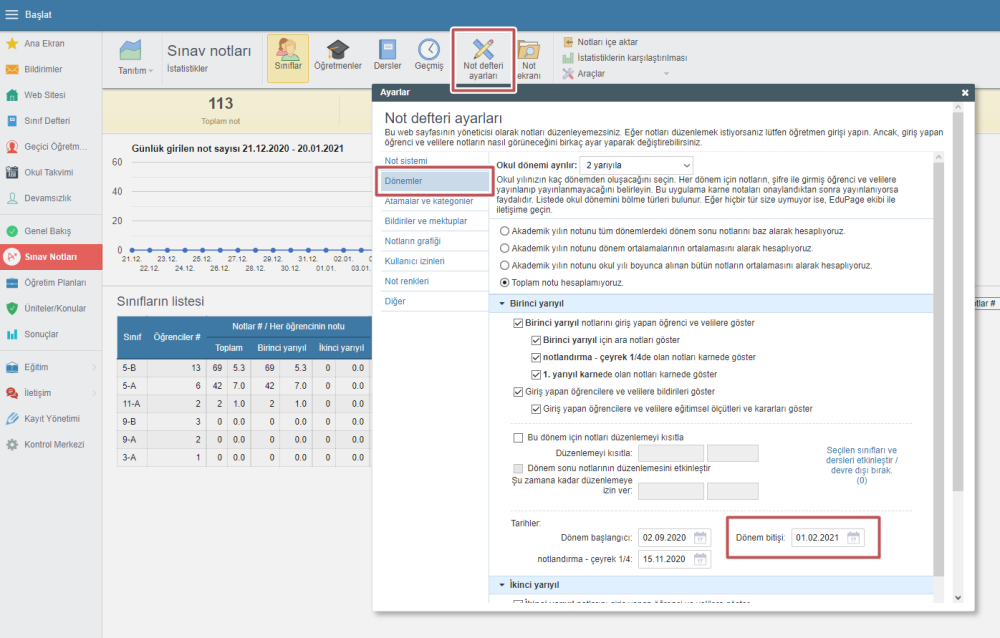Open calendar picker for Dönem bitişi

(x=853, y=537)
